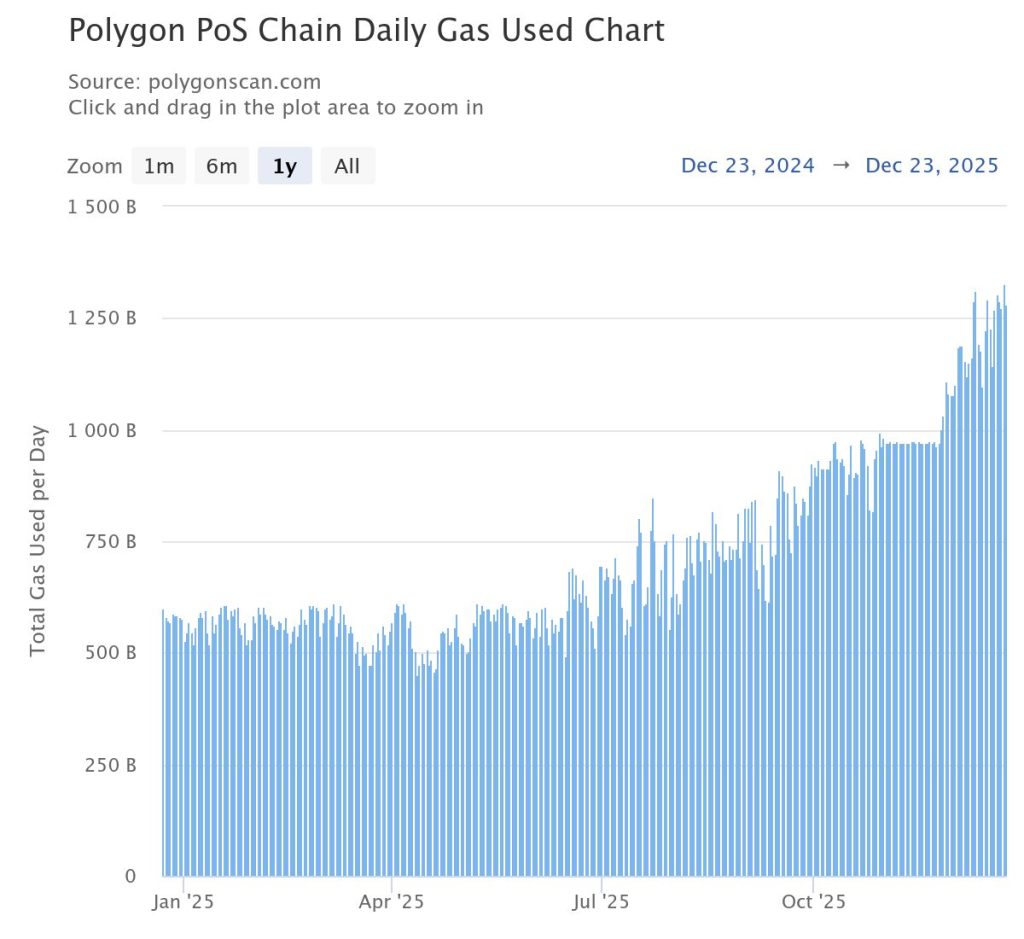The image size is (1024, 939).
Task: Edit the end date Dec 23, 2025
Action: (932, 166)
